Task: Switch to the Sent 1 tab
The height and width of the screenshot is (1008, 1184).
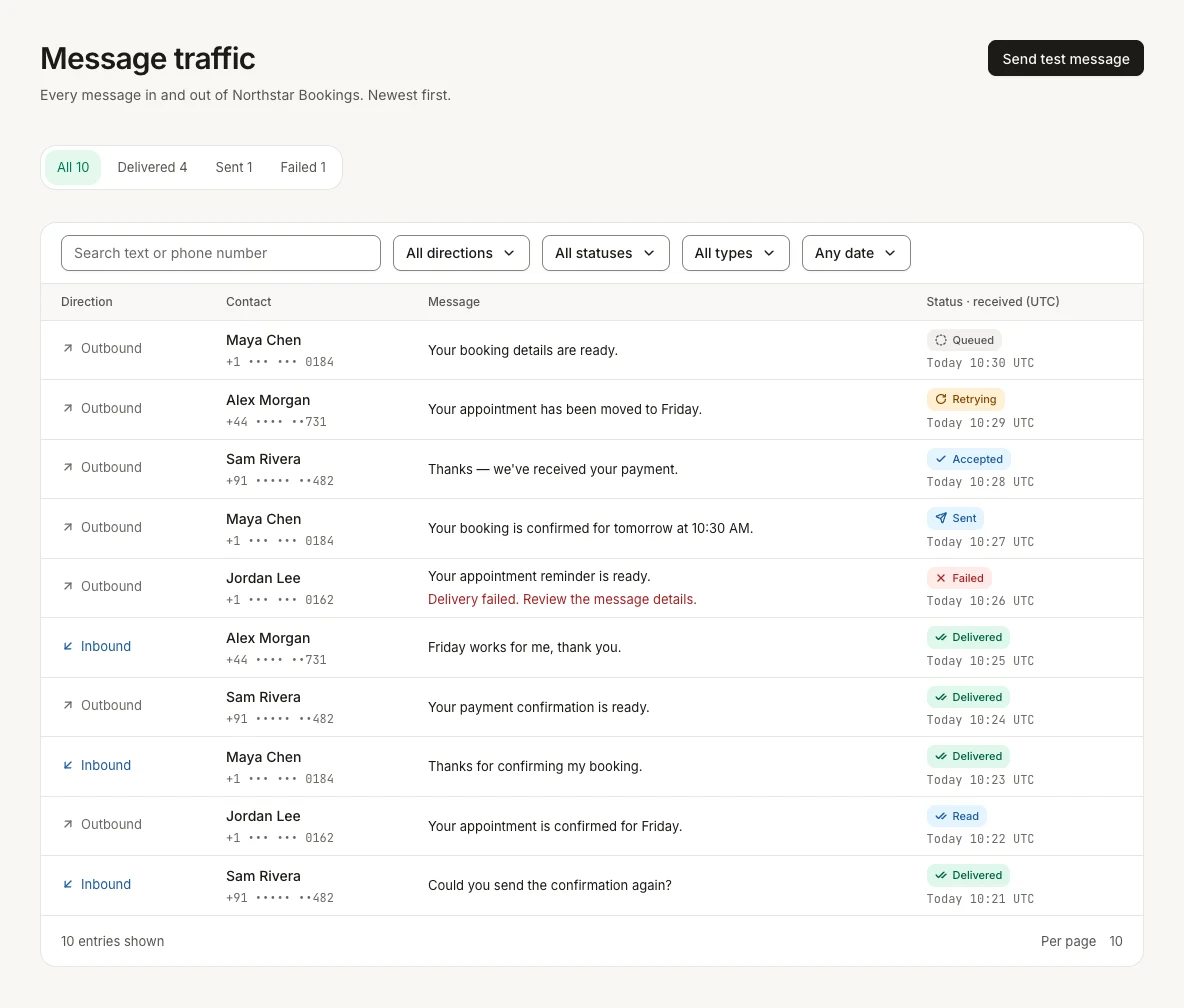Action: (x=234, y=168)
